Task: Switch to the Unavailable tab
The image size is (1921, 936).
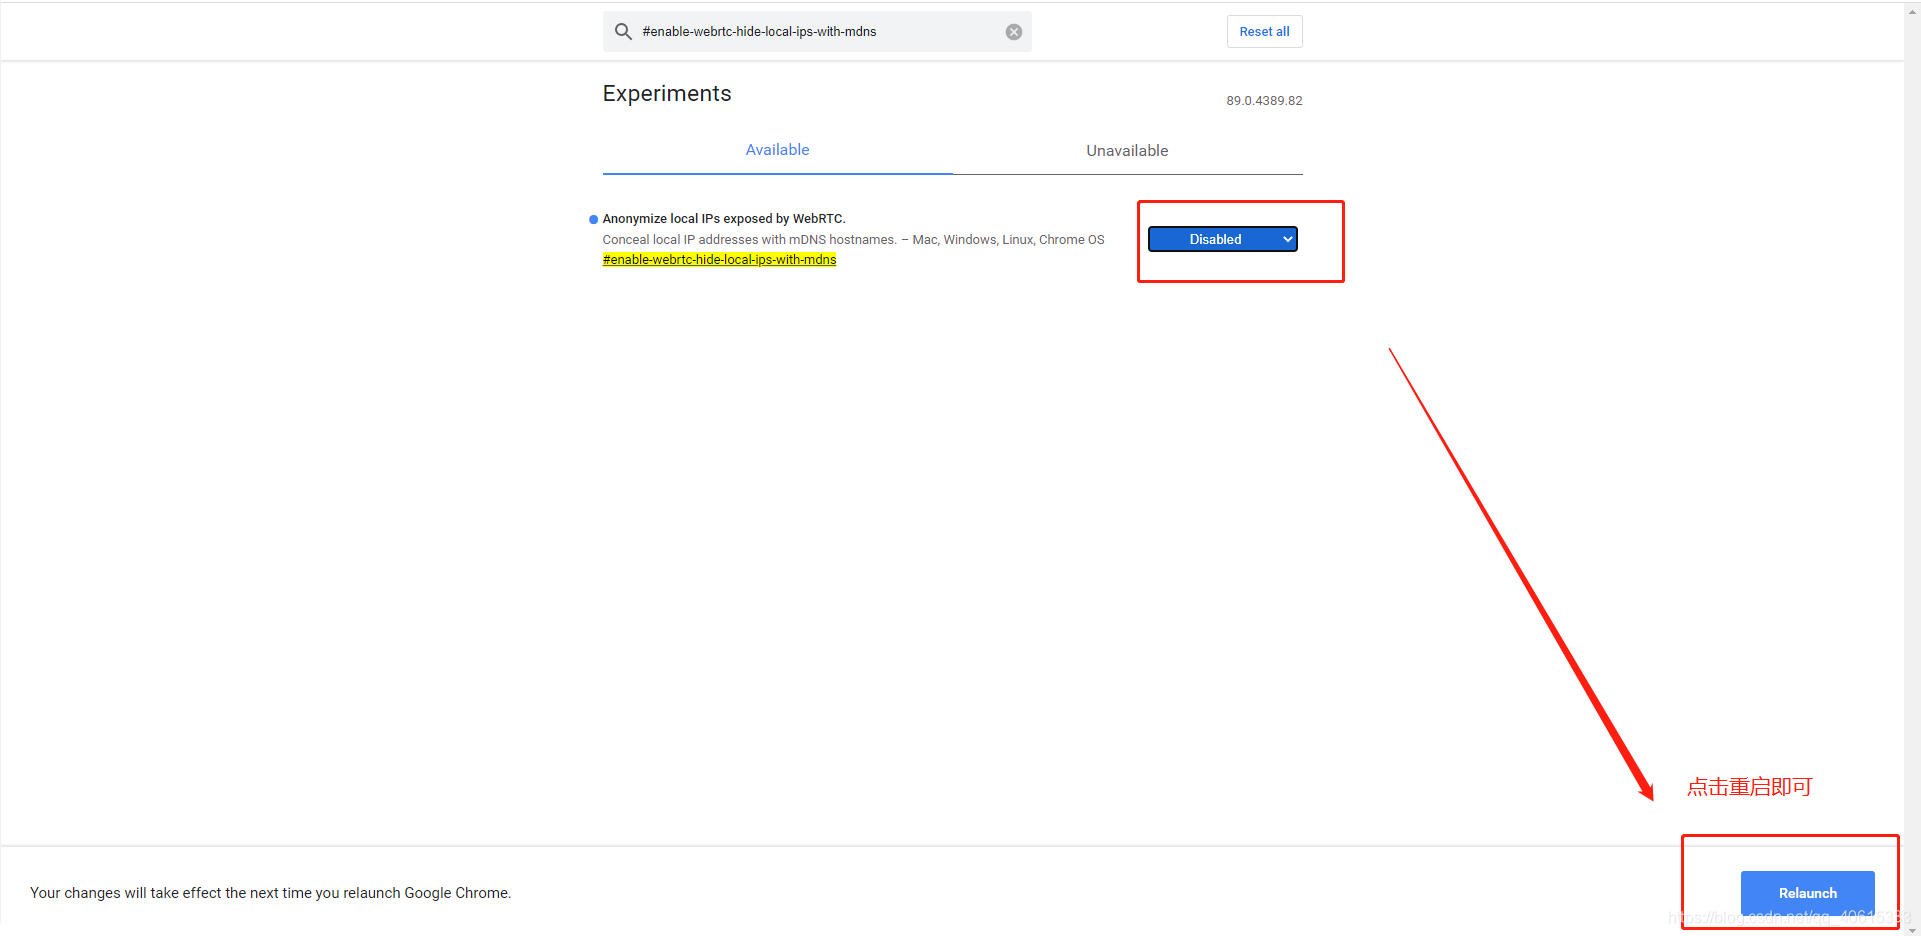Action: pos(1127,151)
